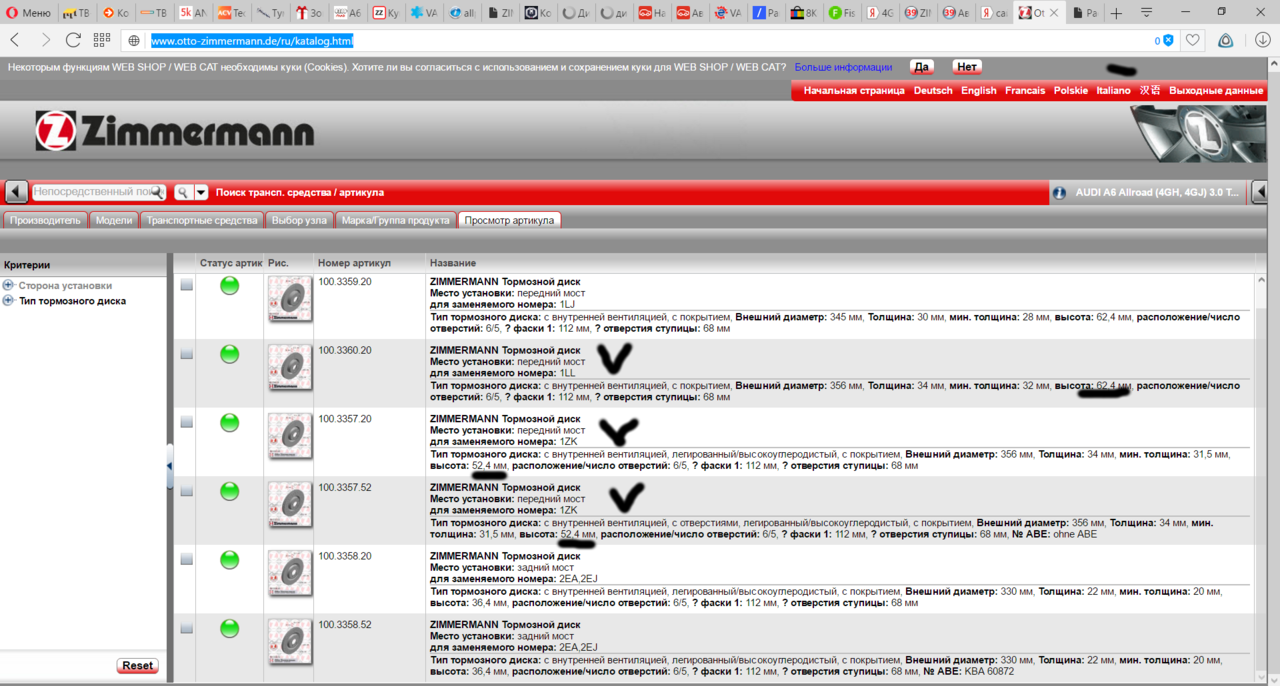1280x686 pixels.
Task: Add the page to bookmarks with the heart icon
Action: (x=1192, y=40)
